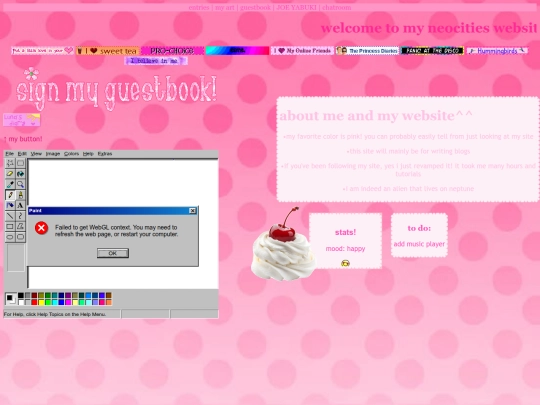The width and height of the screenshot is (540, 405).
Task: Open the JOE YABUKI link
Action: point(296,8)
